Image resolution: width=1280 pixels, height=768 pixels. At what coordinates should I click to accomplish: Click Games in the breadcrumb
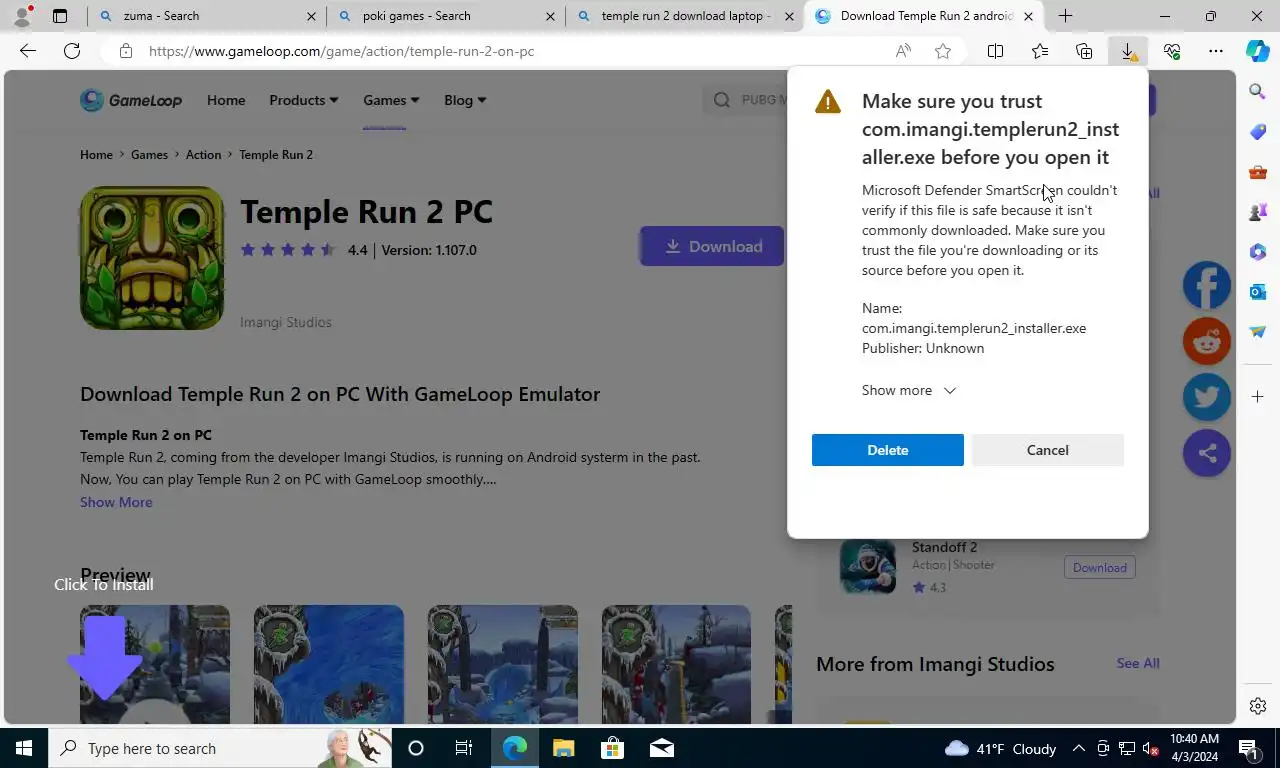point(149,154)
